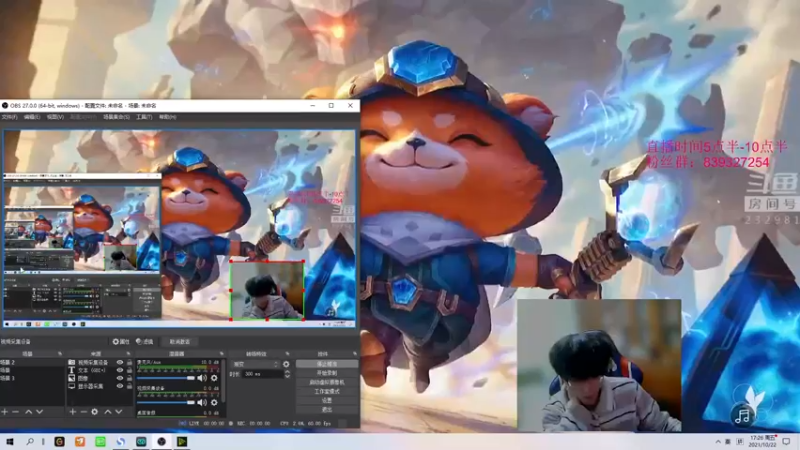Open the scene transition type dropdown
Screen dimensions: 800x450
[255, 364]
